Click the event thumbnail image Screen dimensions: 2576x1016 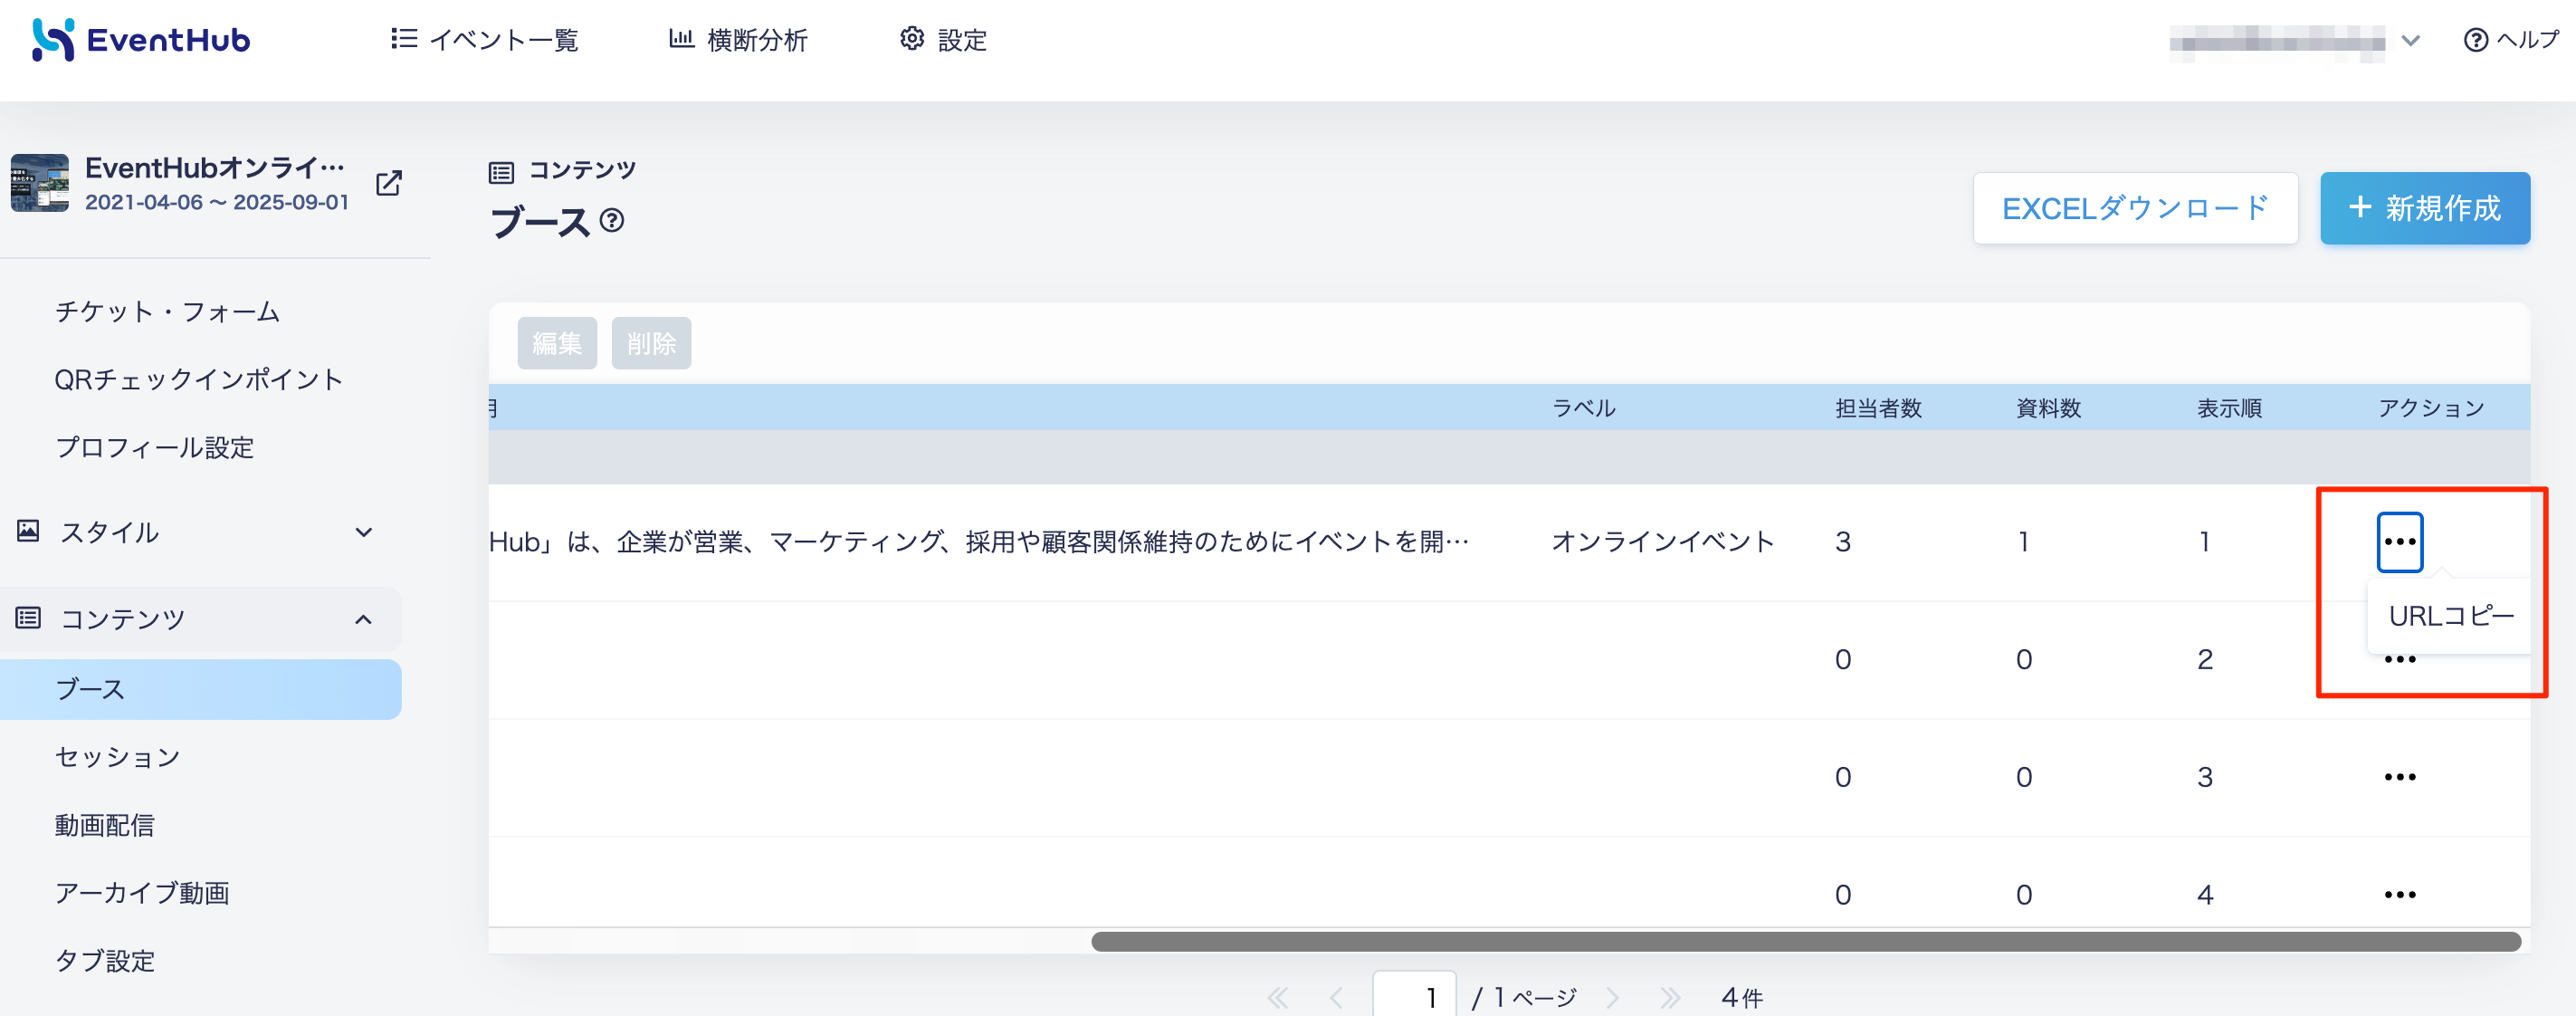click(x=40, y=182)
